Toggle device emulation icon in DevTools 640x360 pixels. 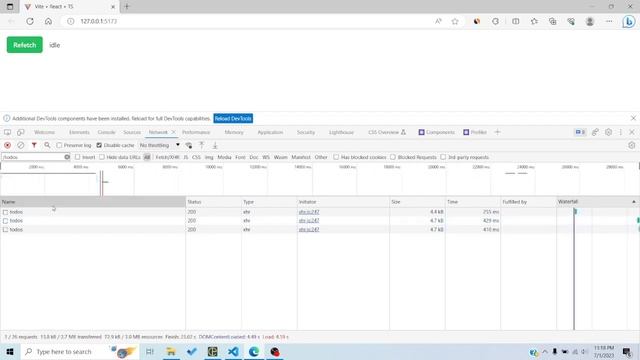20,132
